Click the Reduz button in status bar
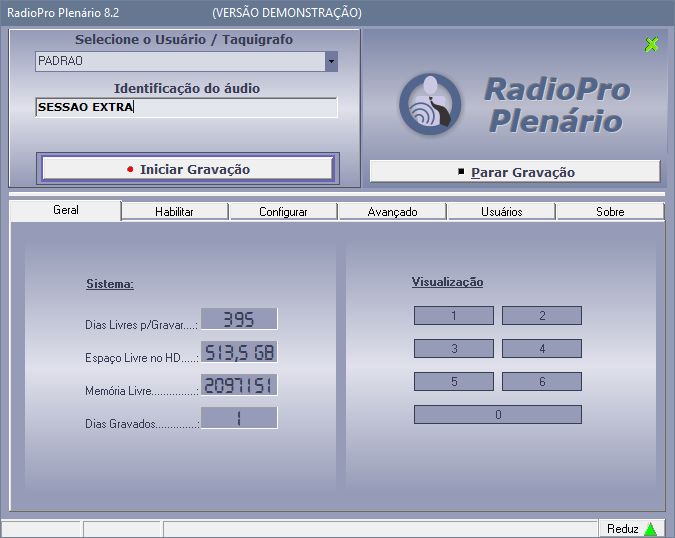675x538 pixels. (631, 529)
